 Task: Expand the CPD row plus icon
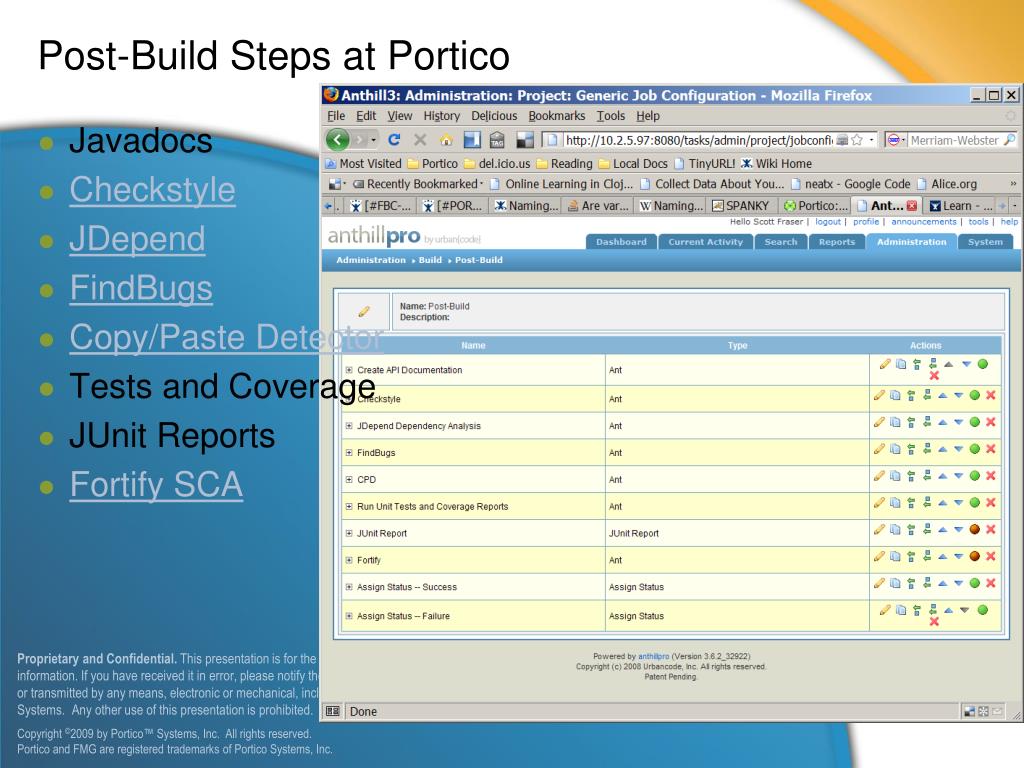(349, 479)
